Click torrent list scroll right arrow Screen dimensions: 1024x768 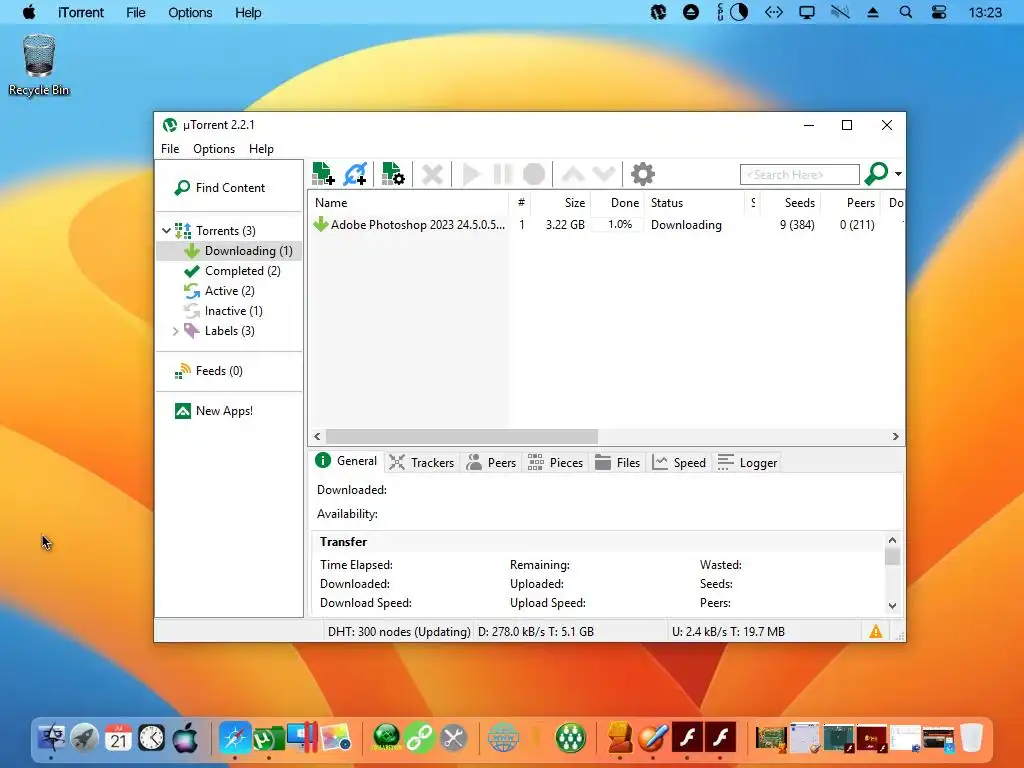click(895, 436)
